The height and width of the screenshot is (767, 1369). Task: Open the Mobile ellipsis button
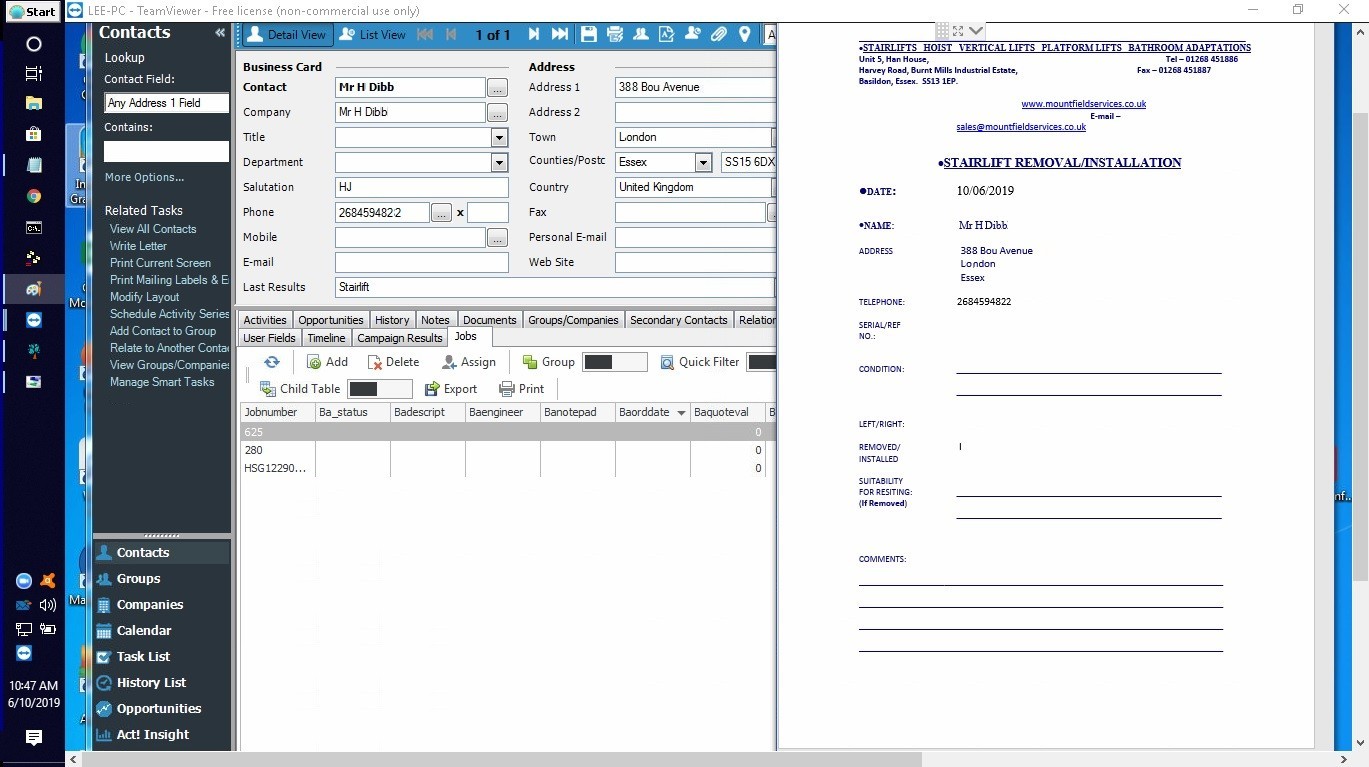coord(497,238)
